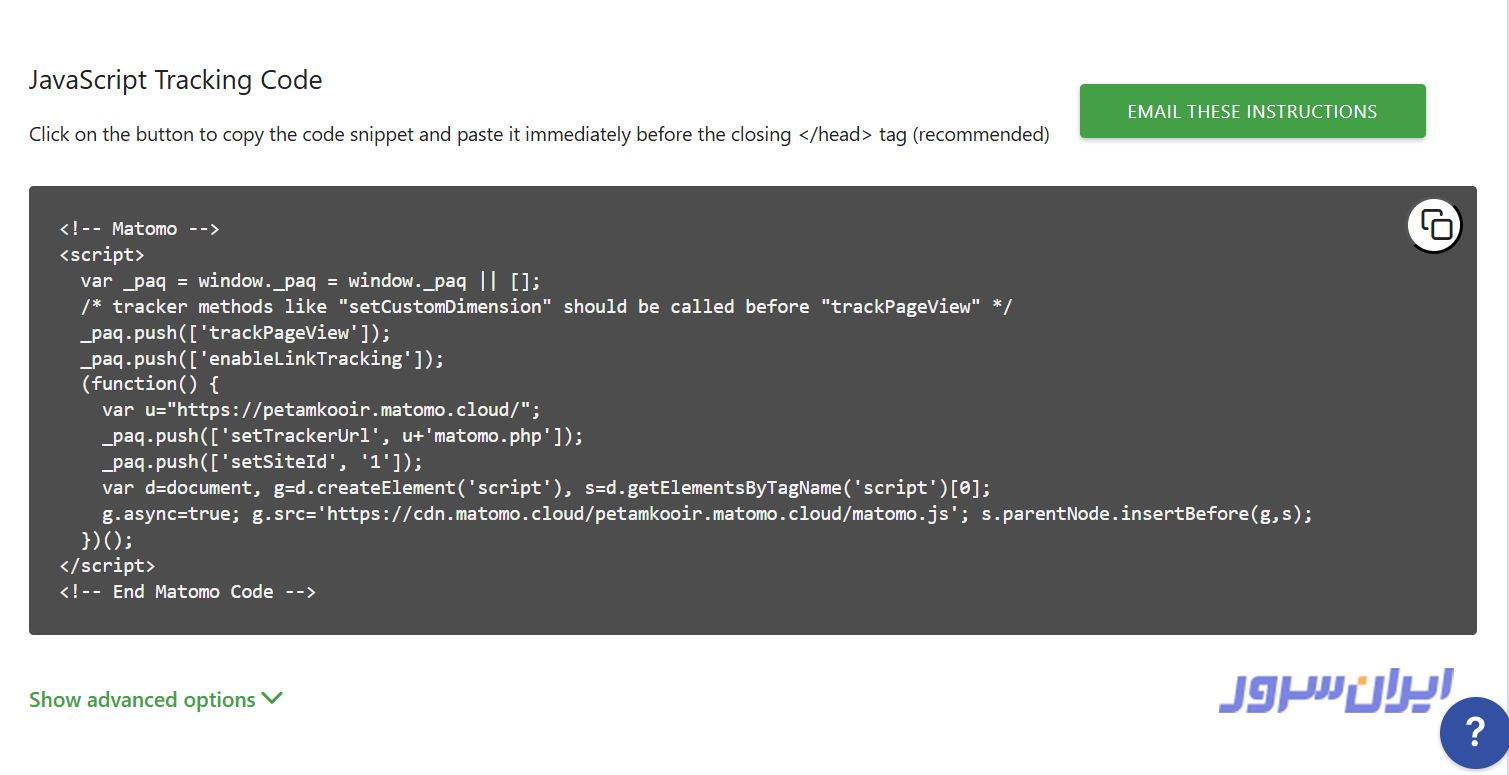Click the createElement script code line
This screenshot has height=775, width=1509.
[546, 488]
